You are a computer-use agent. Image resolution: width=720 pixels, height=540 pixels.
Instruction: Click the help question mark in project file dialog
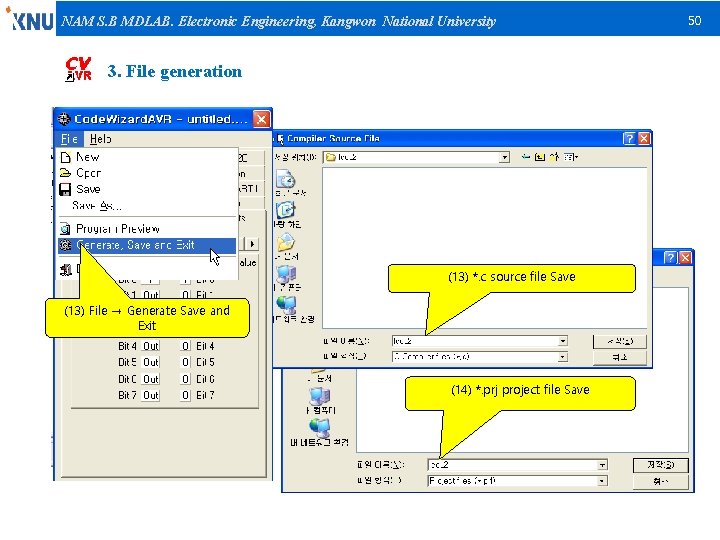pos(670,258)
